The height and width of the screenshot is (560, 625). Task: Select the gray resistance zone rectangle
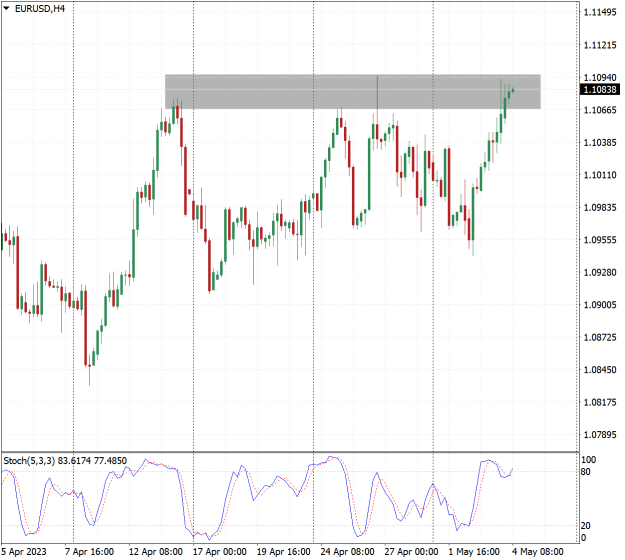click(x=353, y=91)
